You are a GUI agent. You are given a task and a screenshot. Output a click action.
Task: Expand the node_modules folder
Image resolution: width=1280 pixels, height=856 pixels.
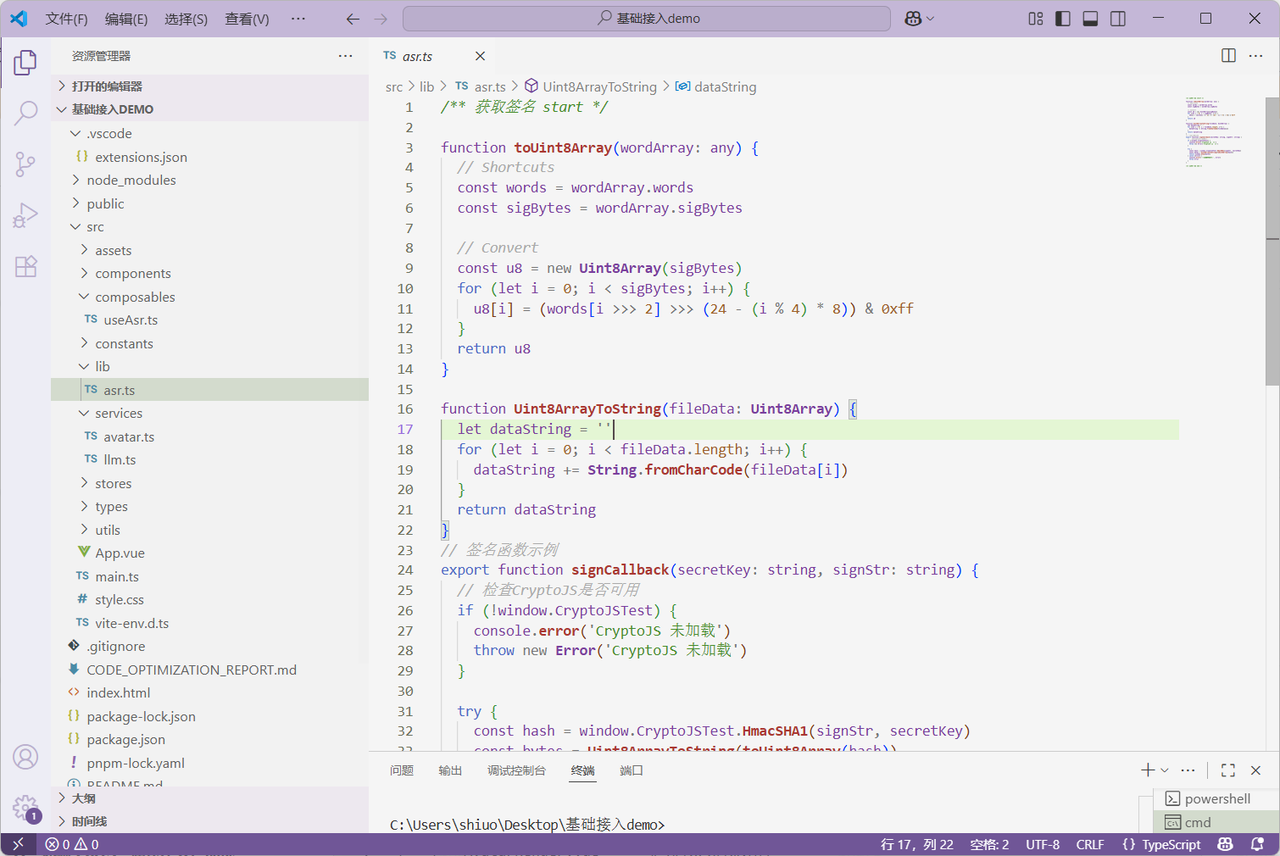click(131, 180)
